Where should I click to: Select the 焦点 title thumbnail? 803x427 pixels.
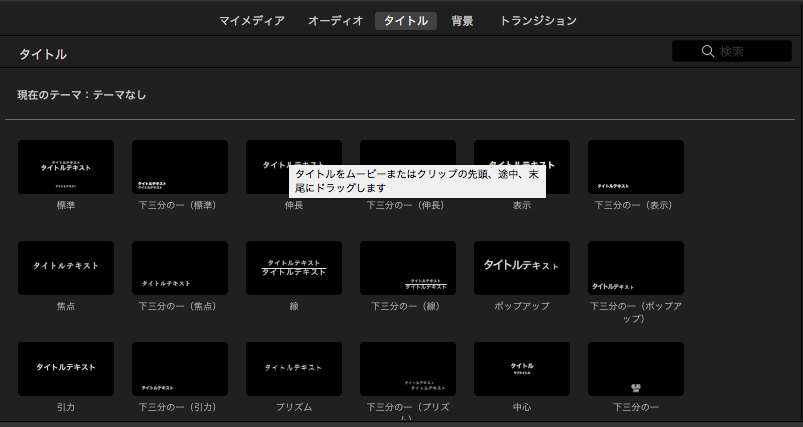(66, 268)
